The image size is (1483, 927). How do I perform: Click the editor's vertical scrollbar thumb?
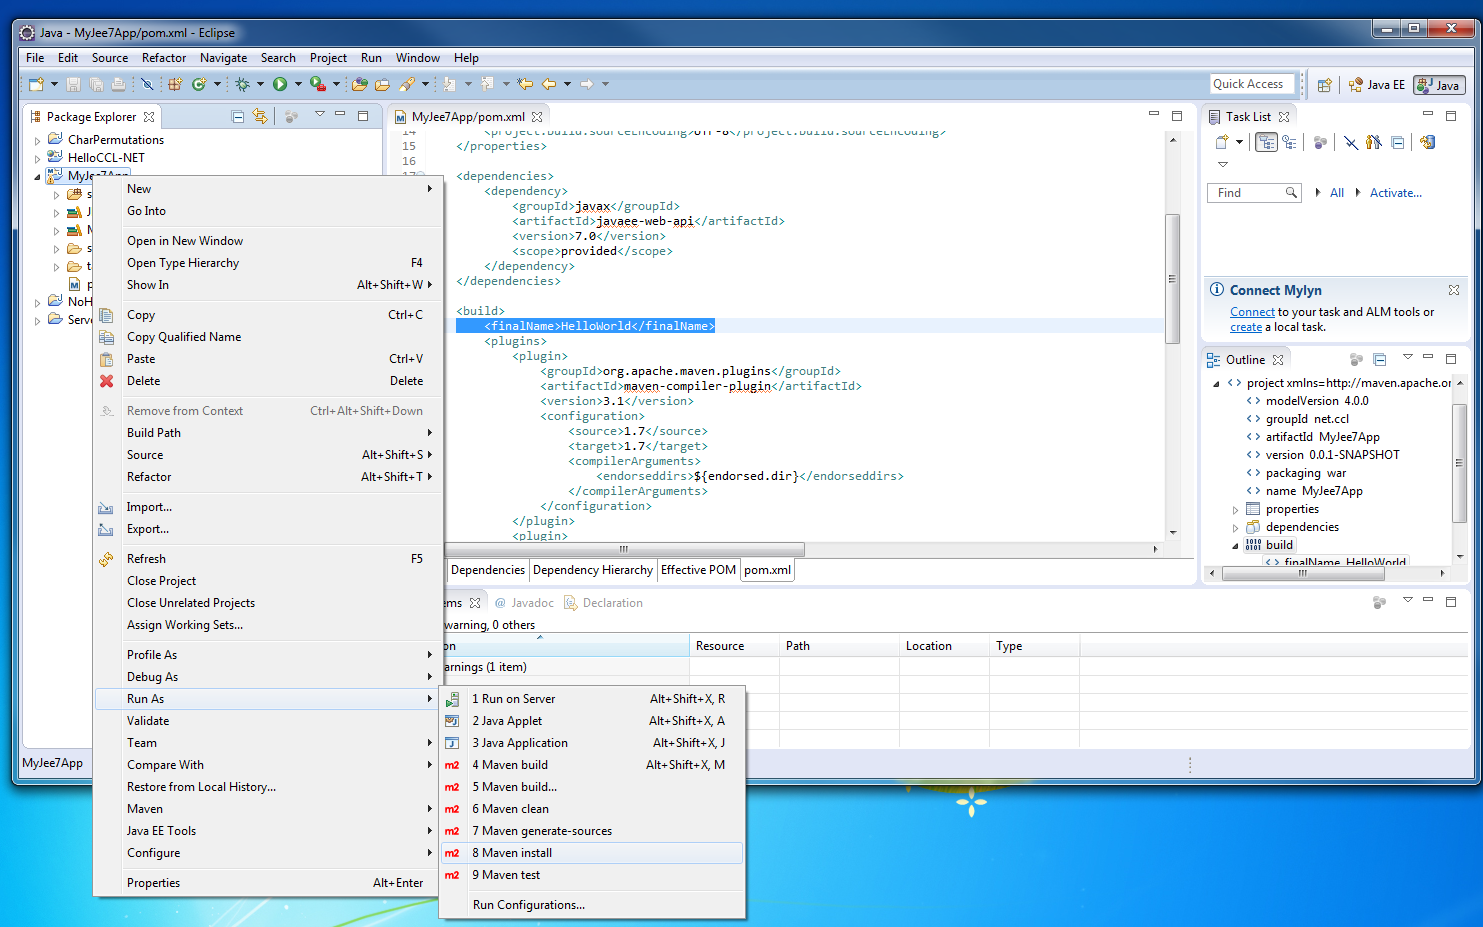(x=1172, y=277)
